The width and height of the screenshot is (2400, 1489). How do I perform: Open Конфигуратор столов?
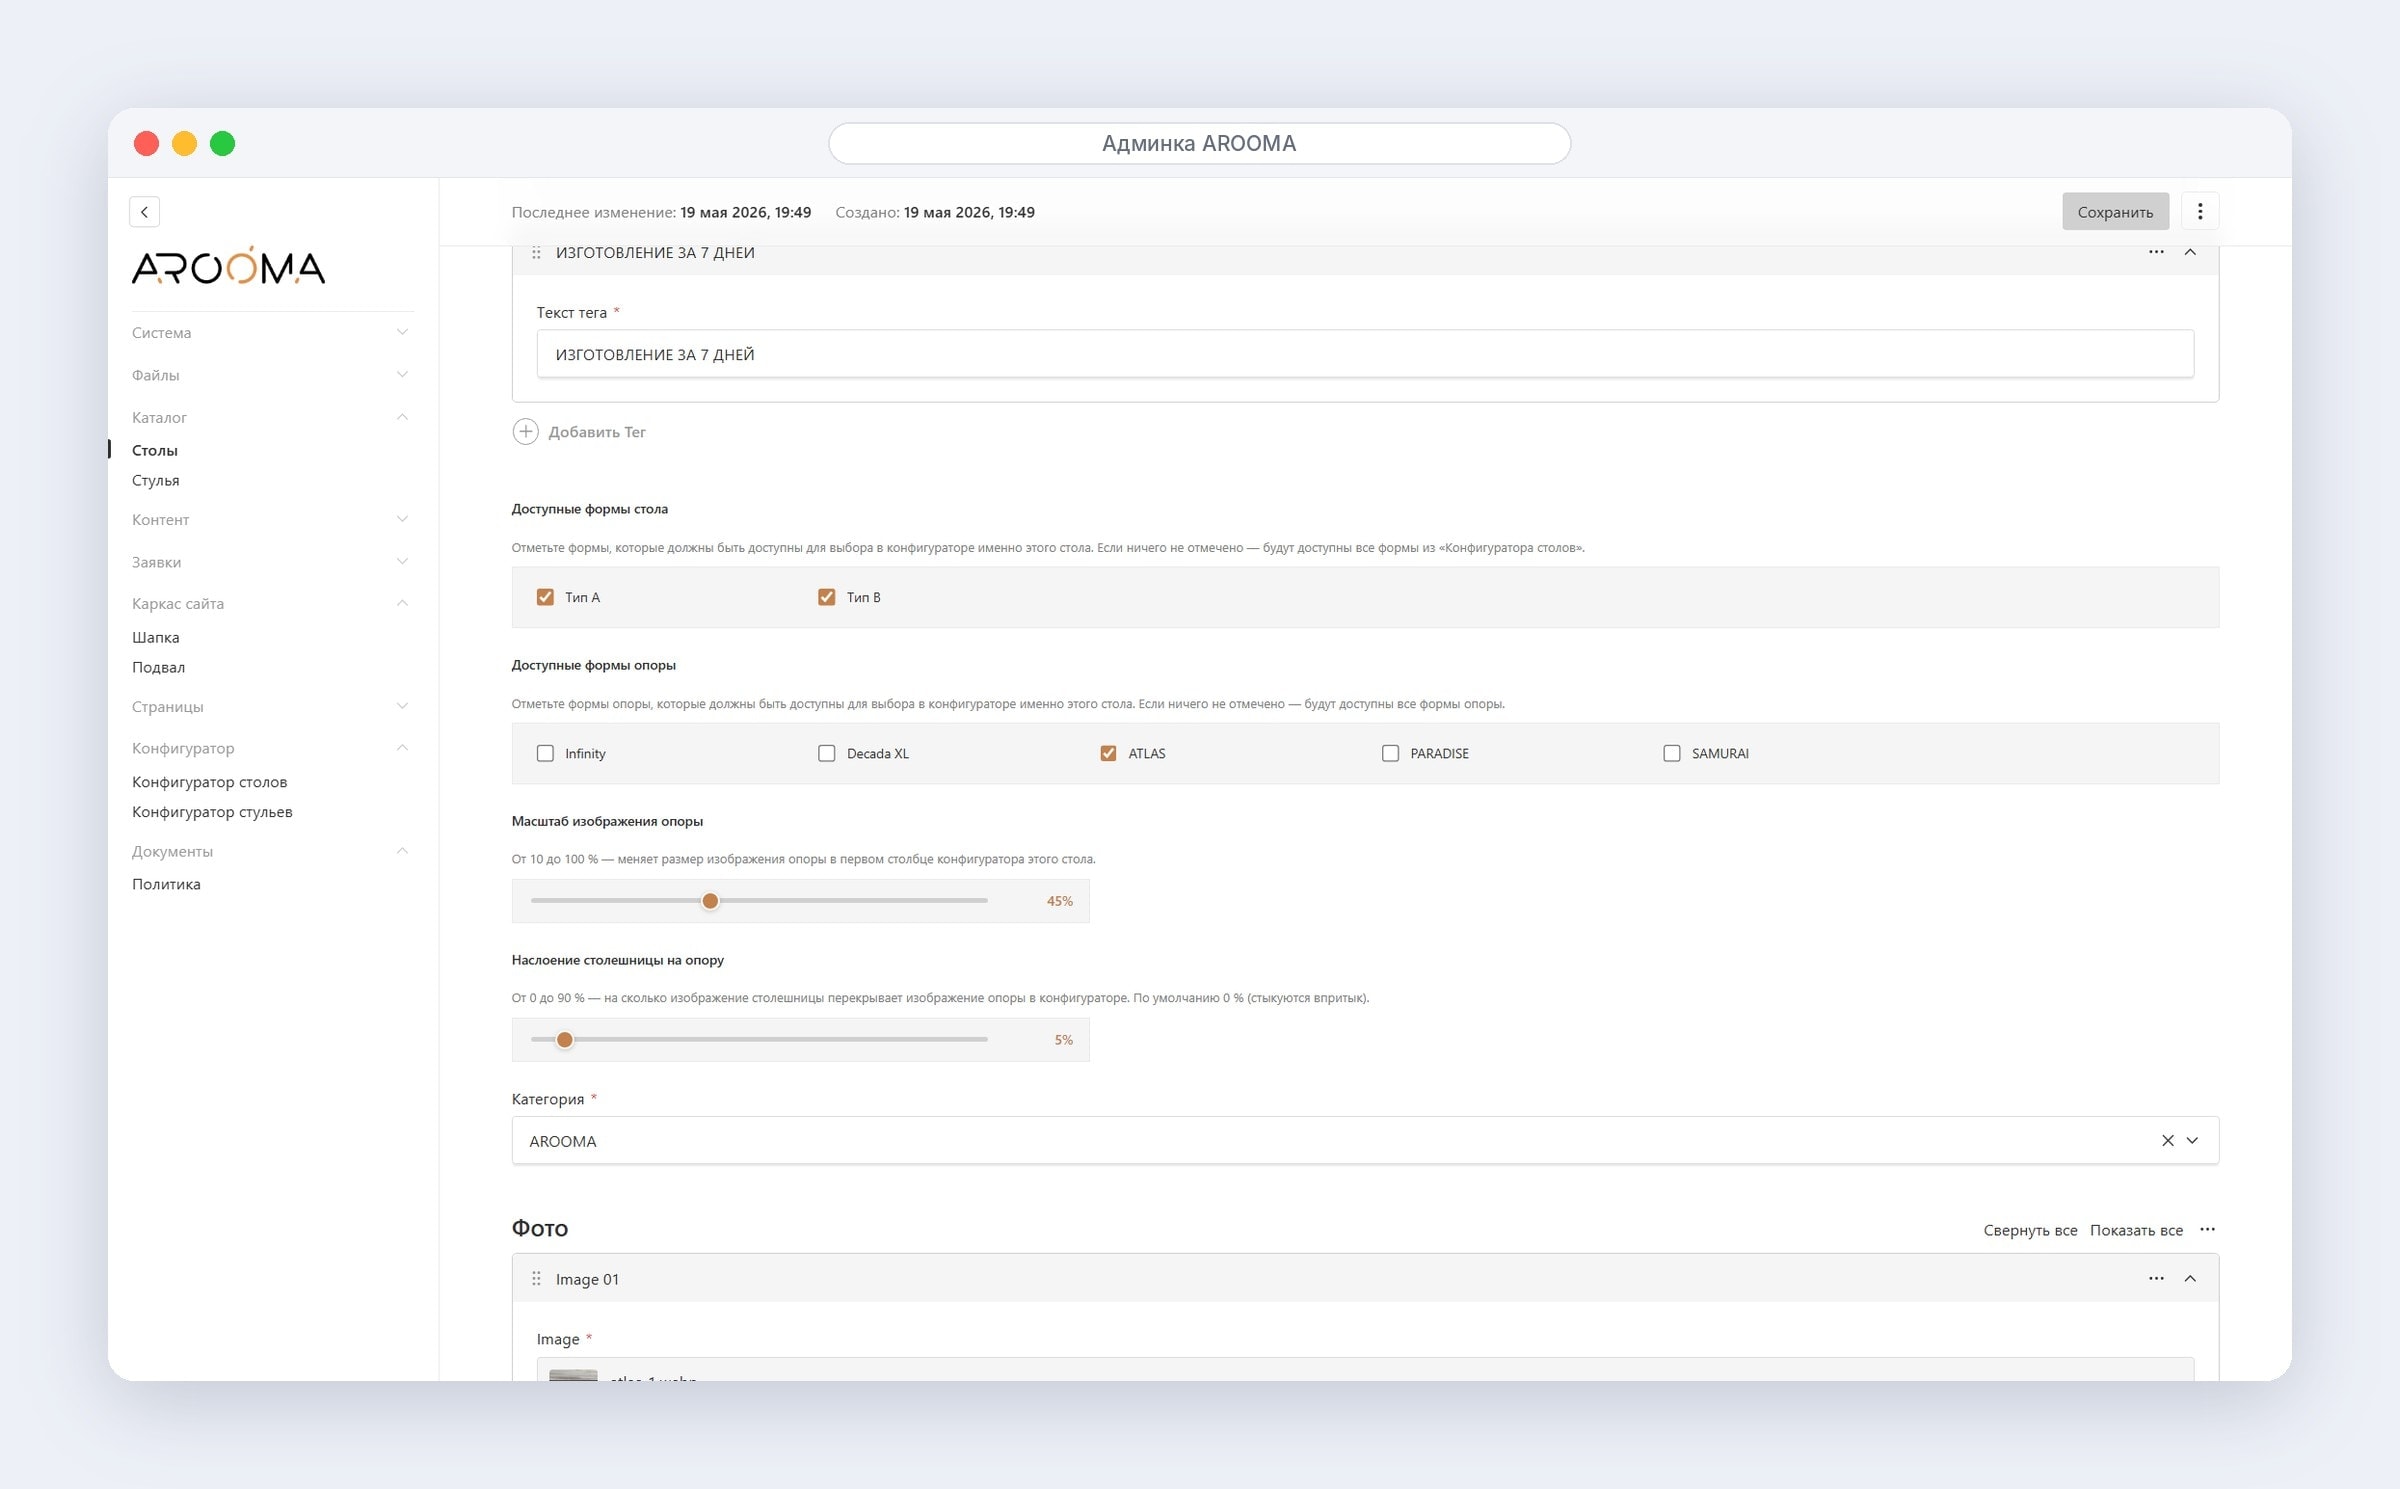(x=210, y=782)
